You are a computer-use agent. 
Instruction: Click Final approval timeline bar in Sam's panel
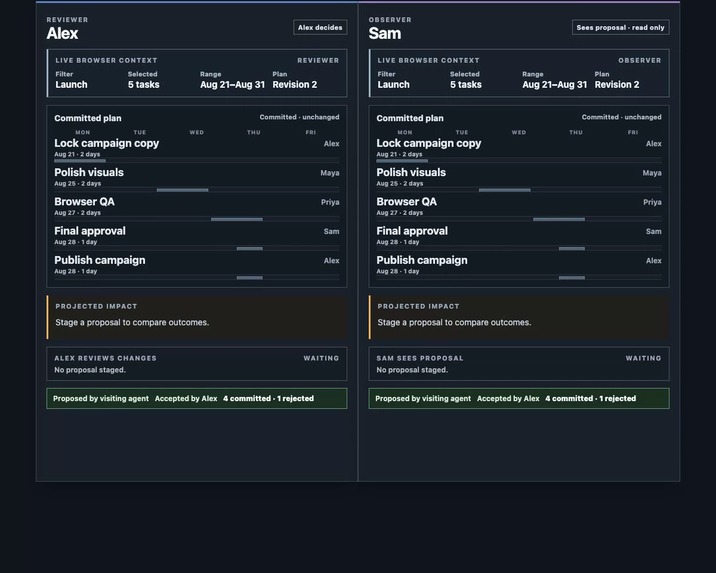[x=572, y=248]
